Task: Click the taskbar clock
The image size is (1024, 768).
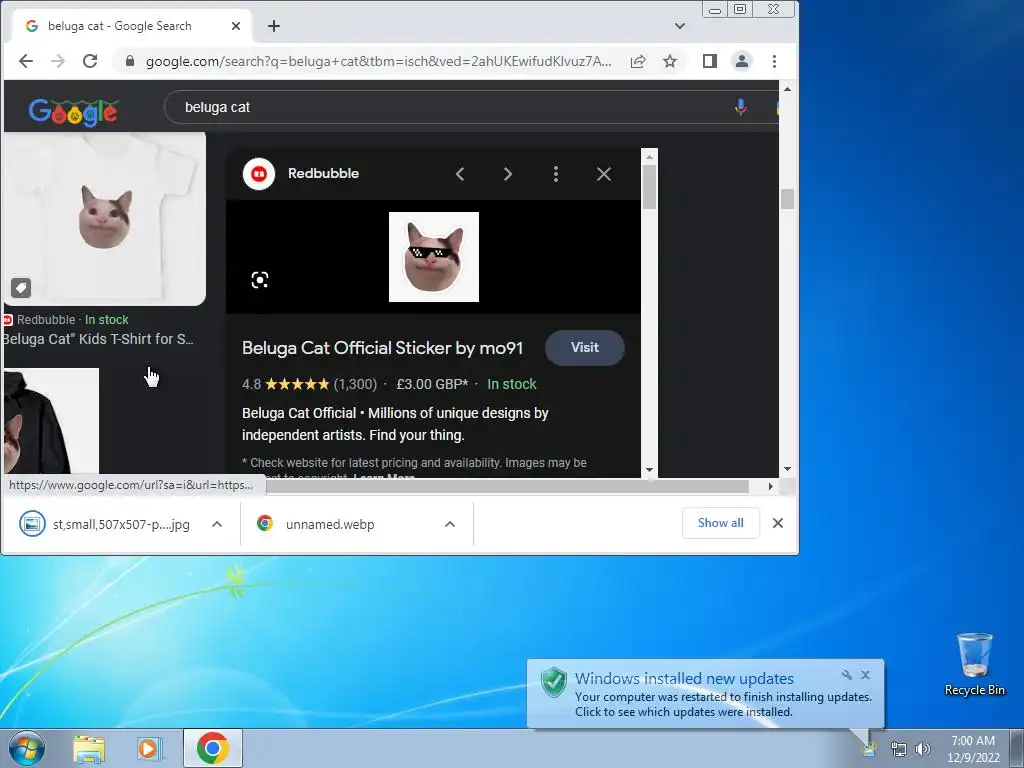Action: point(973,748)
